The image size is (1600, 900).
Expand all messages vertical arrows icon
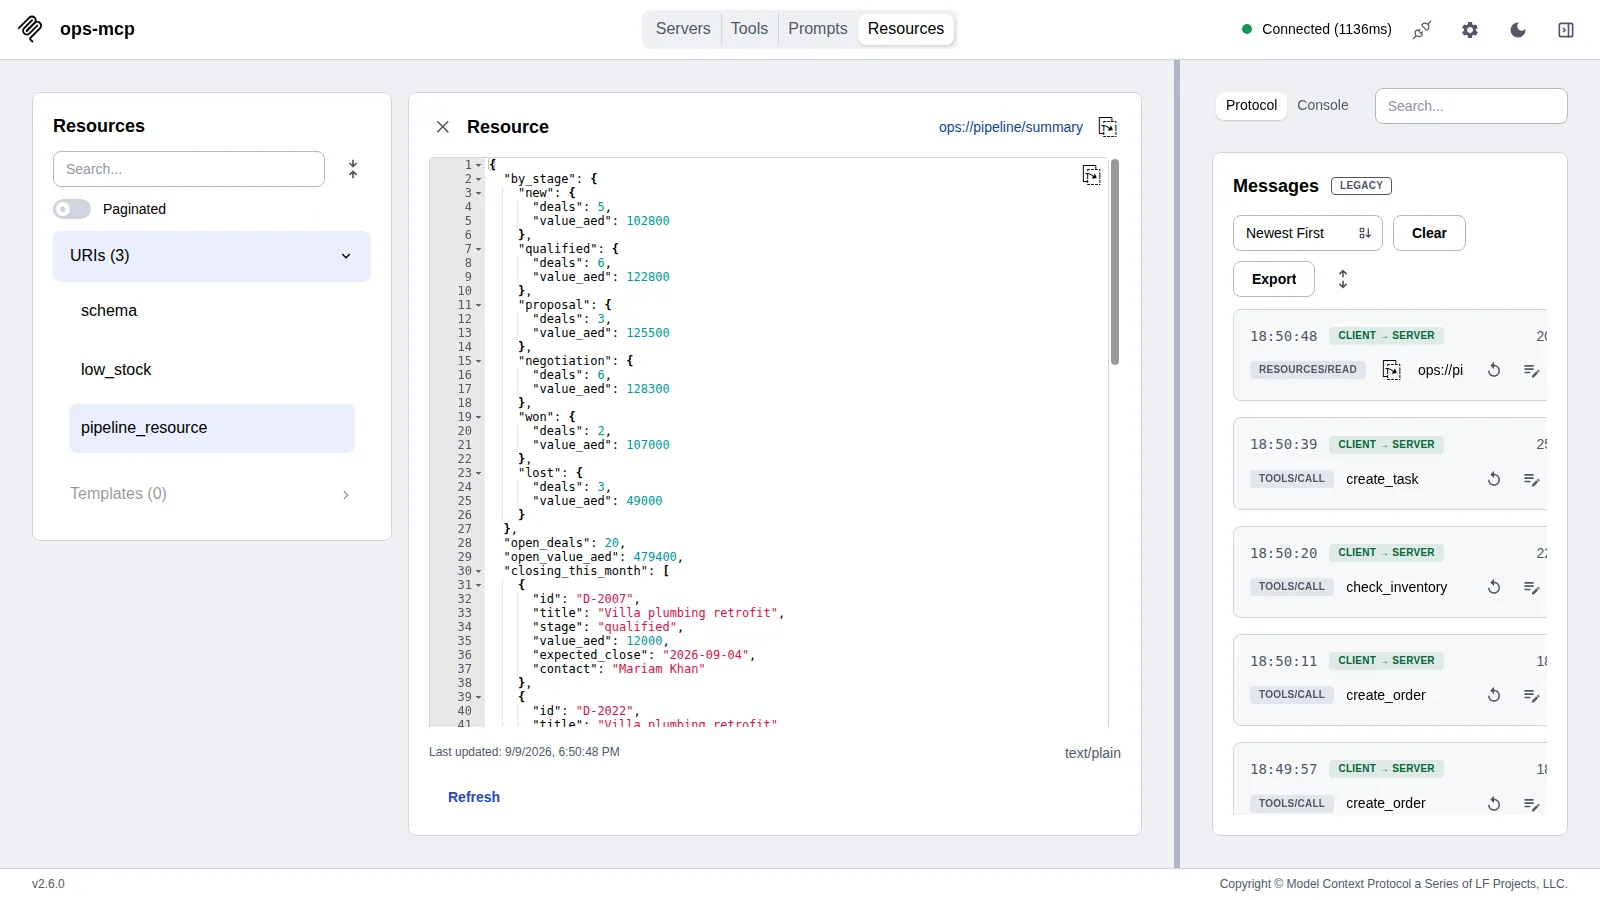1343,279
